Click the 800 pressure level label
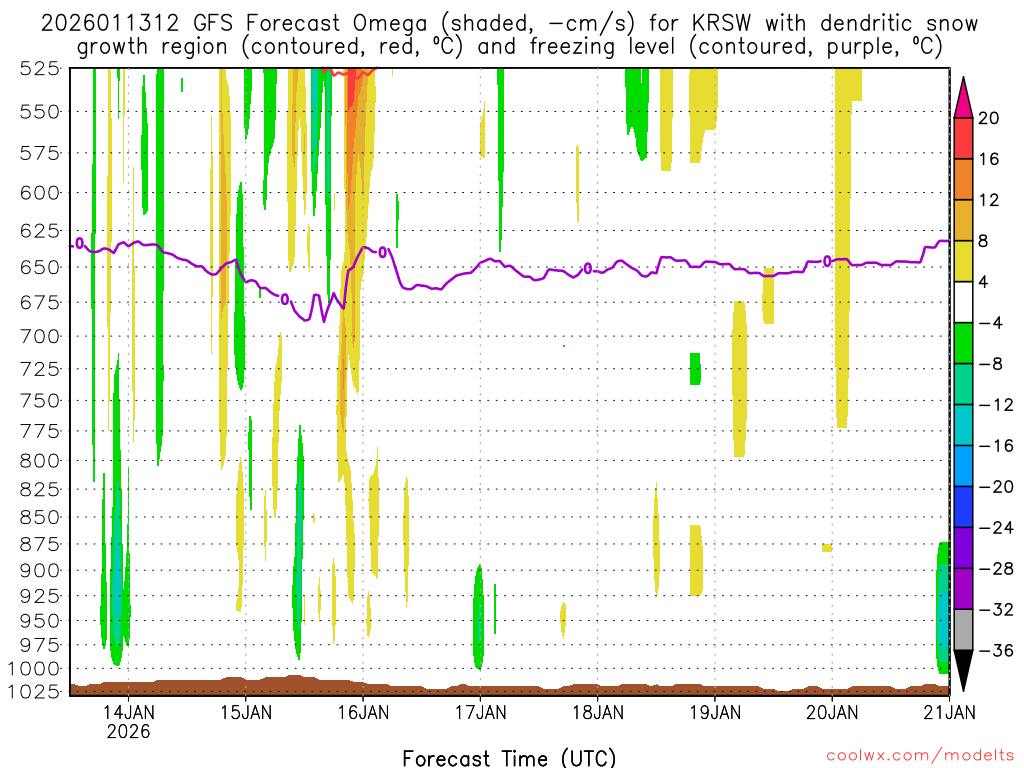Image resolution: width=1024 pixels, height=768 pixels. [x=40, y=460]
